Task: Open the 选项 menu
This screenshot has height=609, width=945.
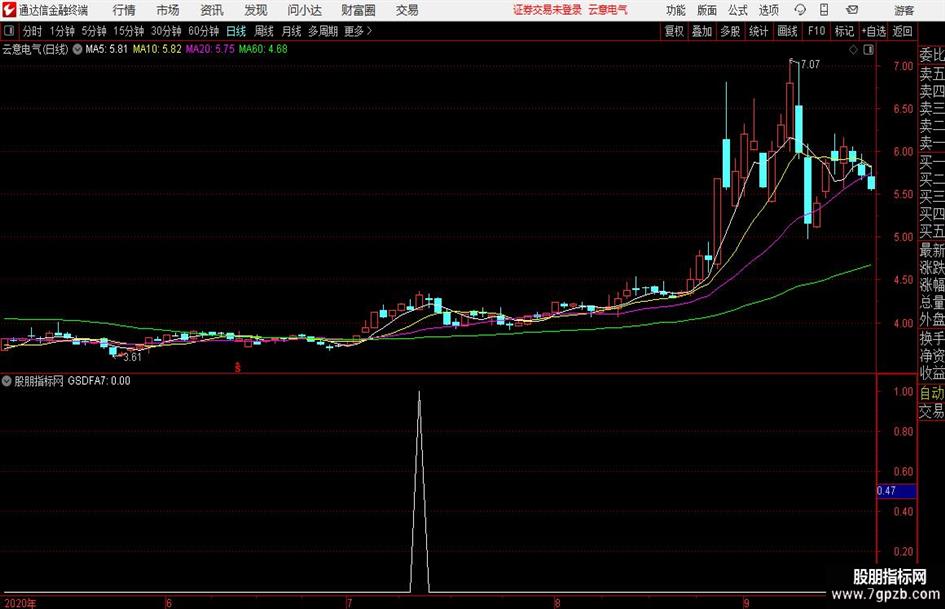Action: point(768,10)
